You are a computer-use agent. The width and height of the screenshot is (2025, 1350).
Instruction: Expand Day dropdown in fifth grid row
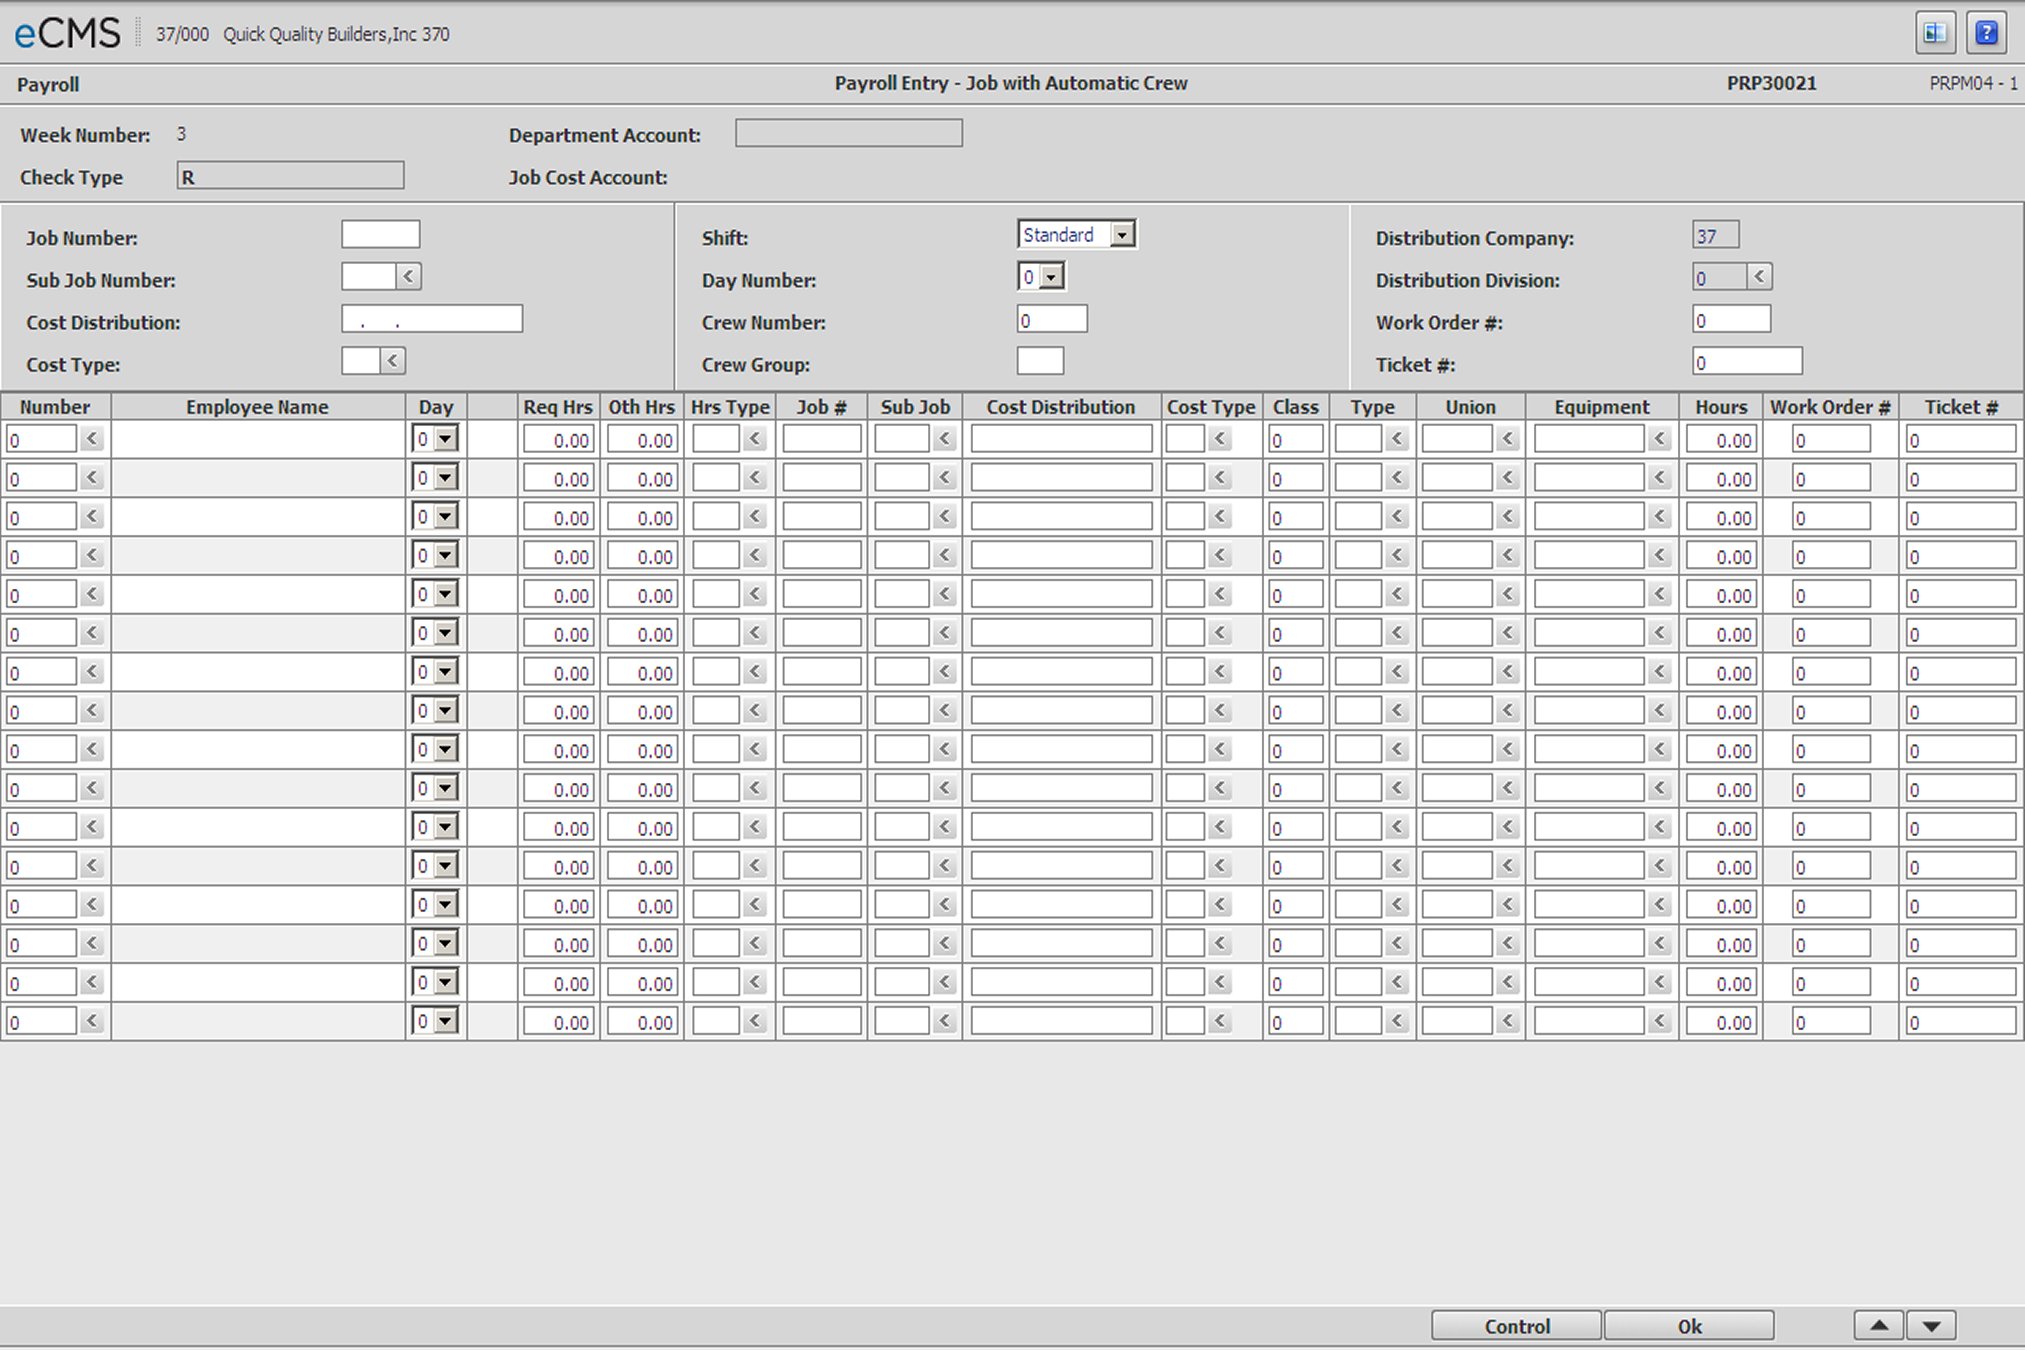pyautogui.click(x=446, y=594)
